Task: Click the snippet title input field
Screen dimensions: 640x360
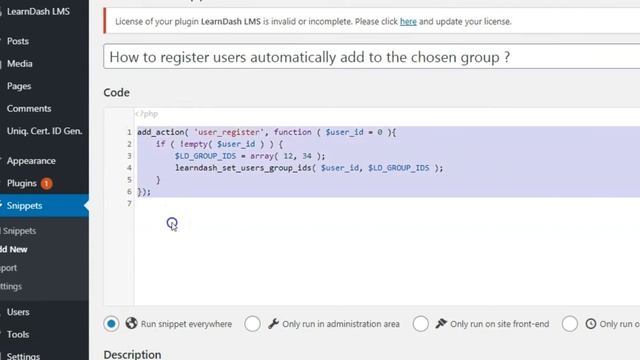Action: (371, 57)
